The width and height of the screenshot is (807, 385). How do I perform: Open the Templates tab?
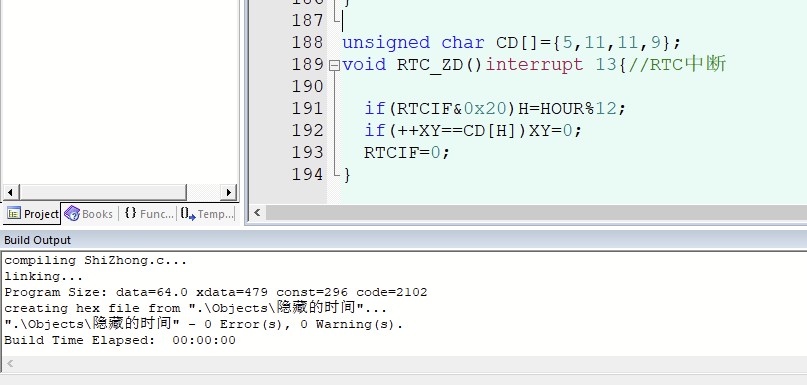207,214
